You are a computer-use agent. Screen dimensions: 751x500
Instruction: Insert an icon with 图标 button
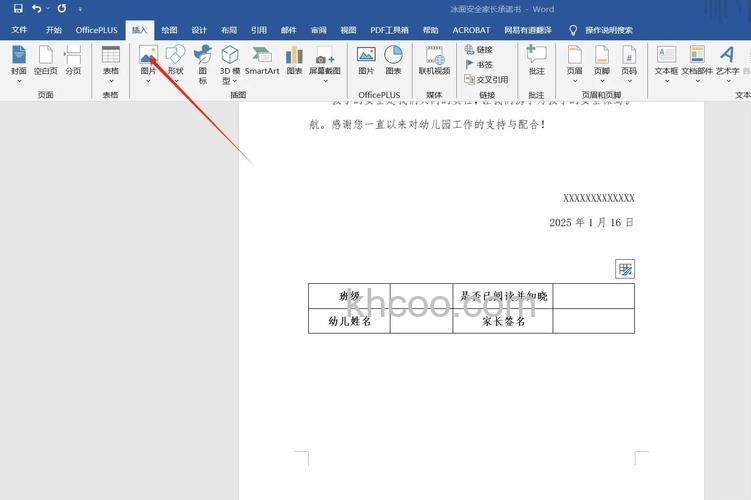click(203, 65)
